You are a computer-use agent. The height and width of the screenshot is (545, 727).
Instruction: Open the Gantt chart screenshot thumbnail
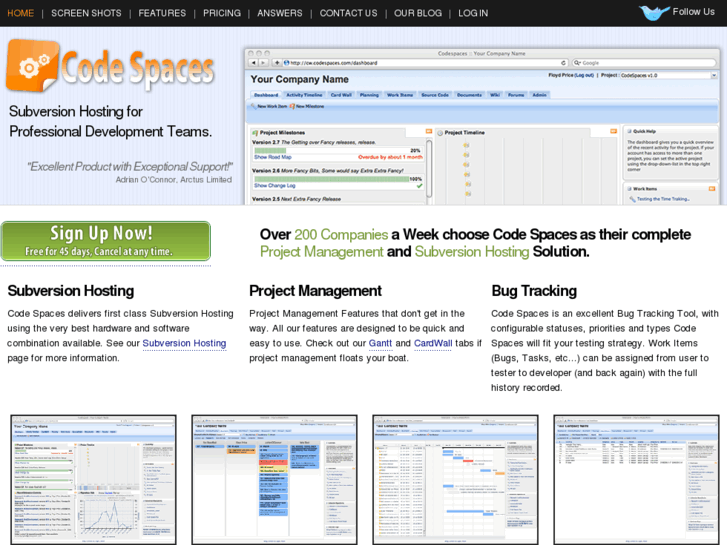point(455,480)
